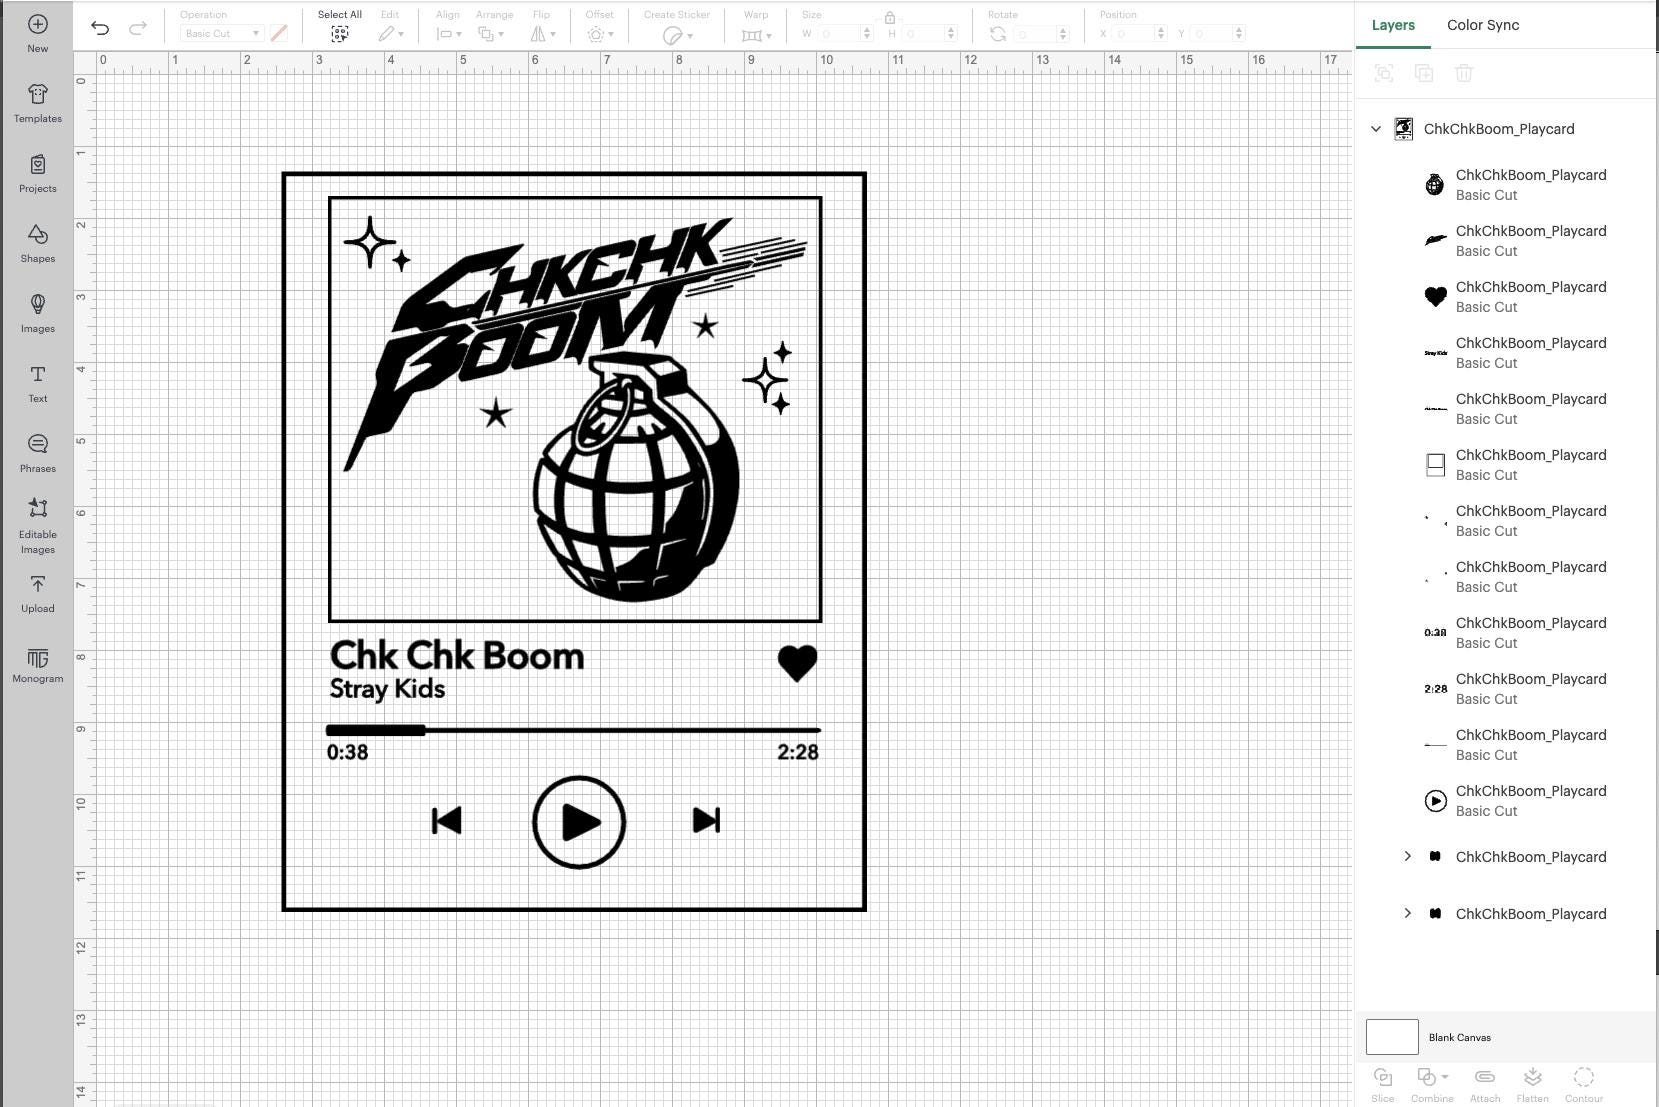Expand the last ChkChkBoom_Playcard sublayer
This screenshot has width=1659, height=1107.
click(x=1407, y=913)
